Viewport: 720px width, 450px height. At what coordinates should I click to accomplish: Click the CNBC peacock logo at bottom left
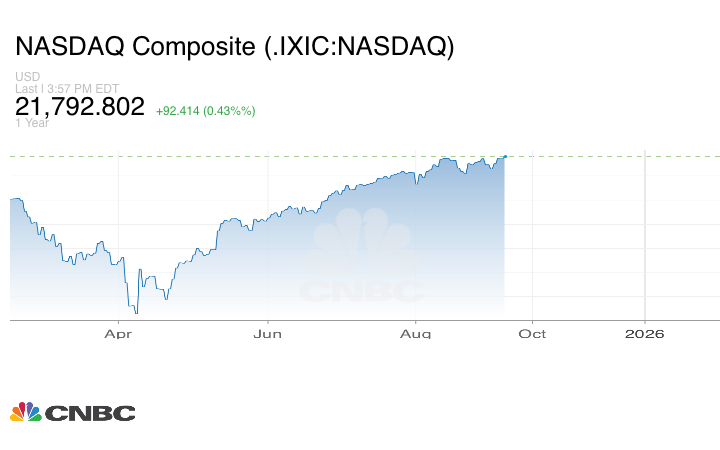25,412
